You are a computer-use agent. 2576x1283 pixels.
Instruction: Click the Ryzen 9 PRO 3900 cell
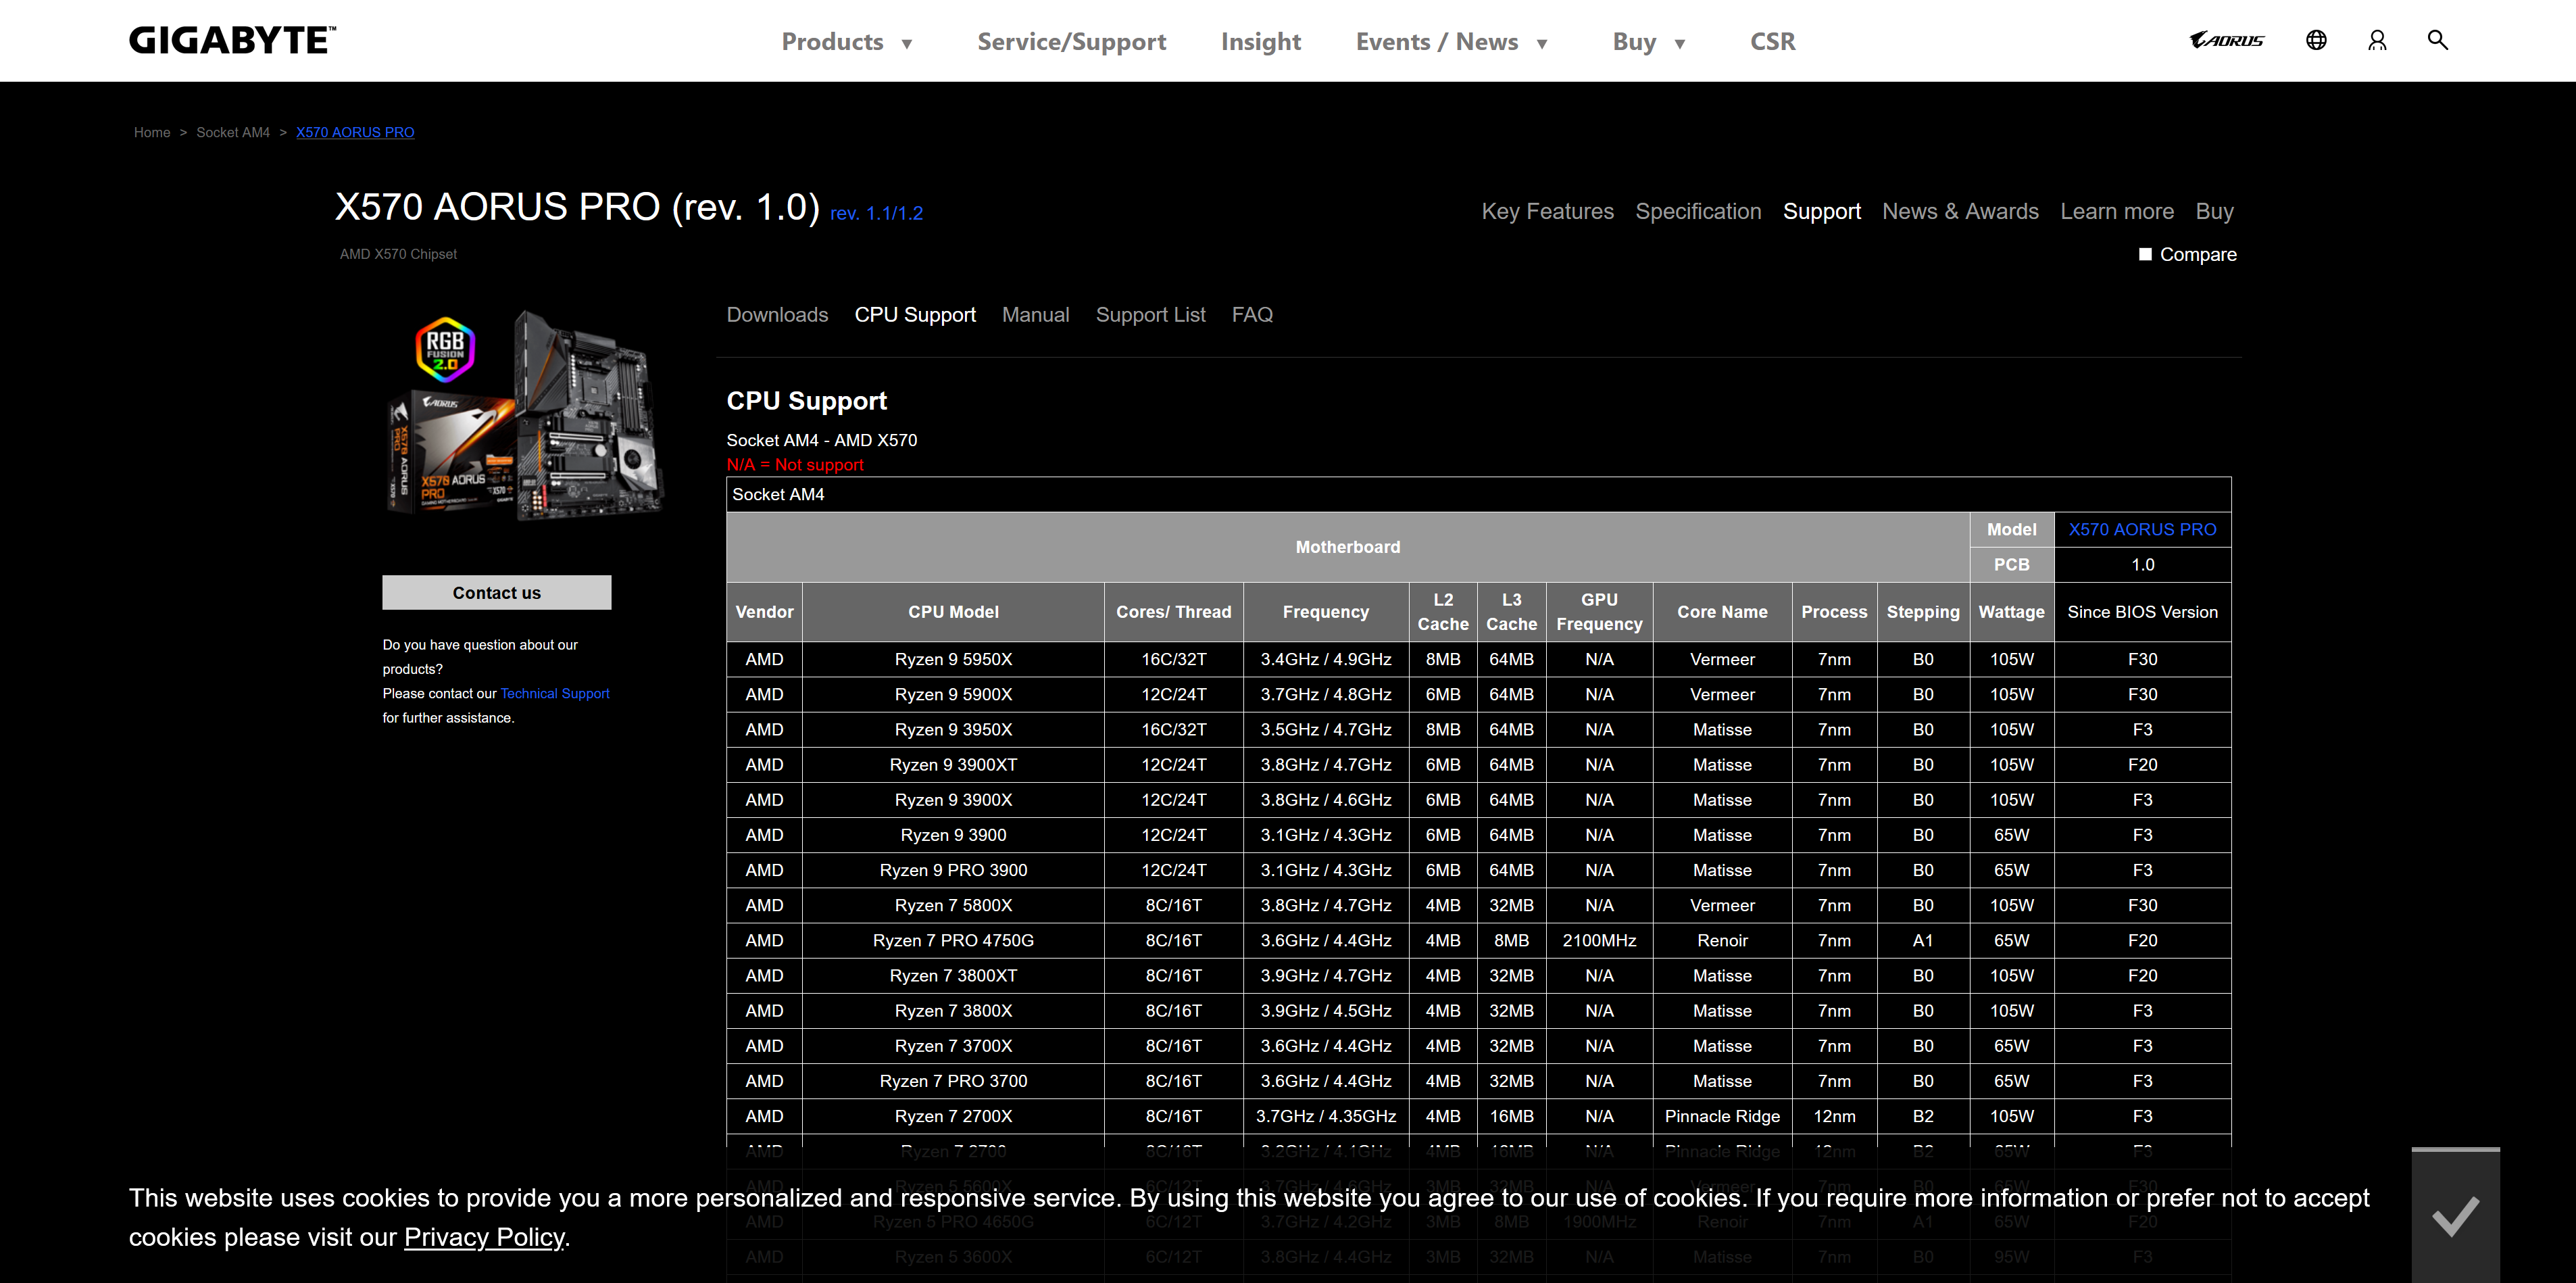pyautogui.click(x=953, y=870)
